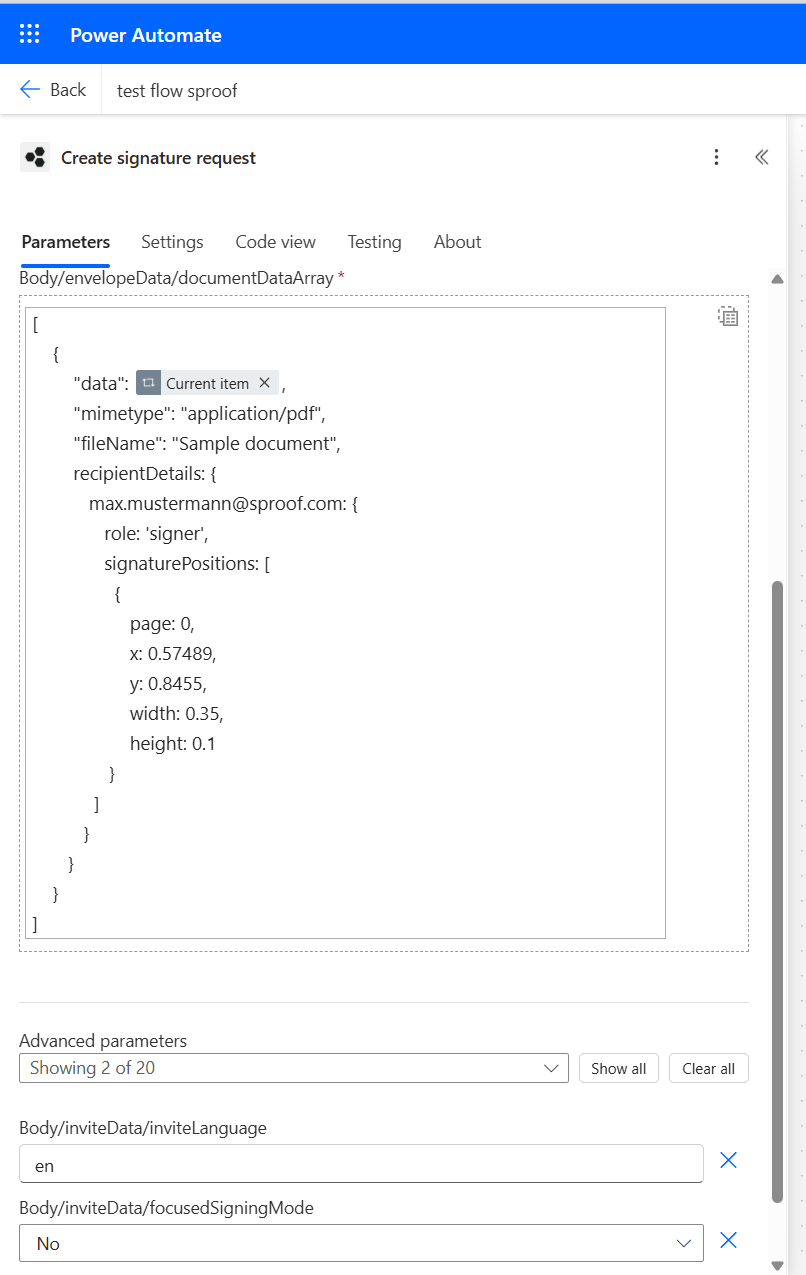Image resolution: width=806 pixels, height=1275 pixels.
Task: Click the Back link
Action: pyautogui.click(x=53, y=90)
